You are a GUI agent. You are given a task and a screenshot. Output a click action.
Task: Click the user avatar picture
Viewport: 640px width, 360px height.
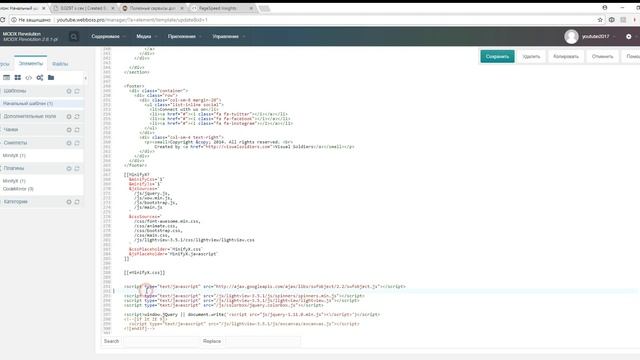[571, 37]
